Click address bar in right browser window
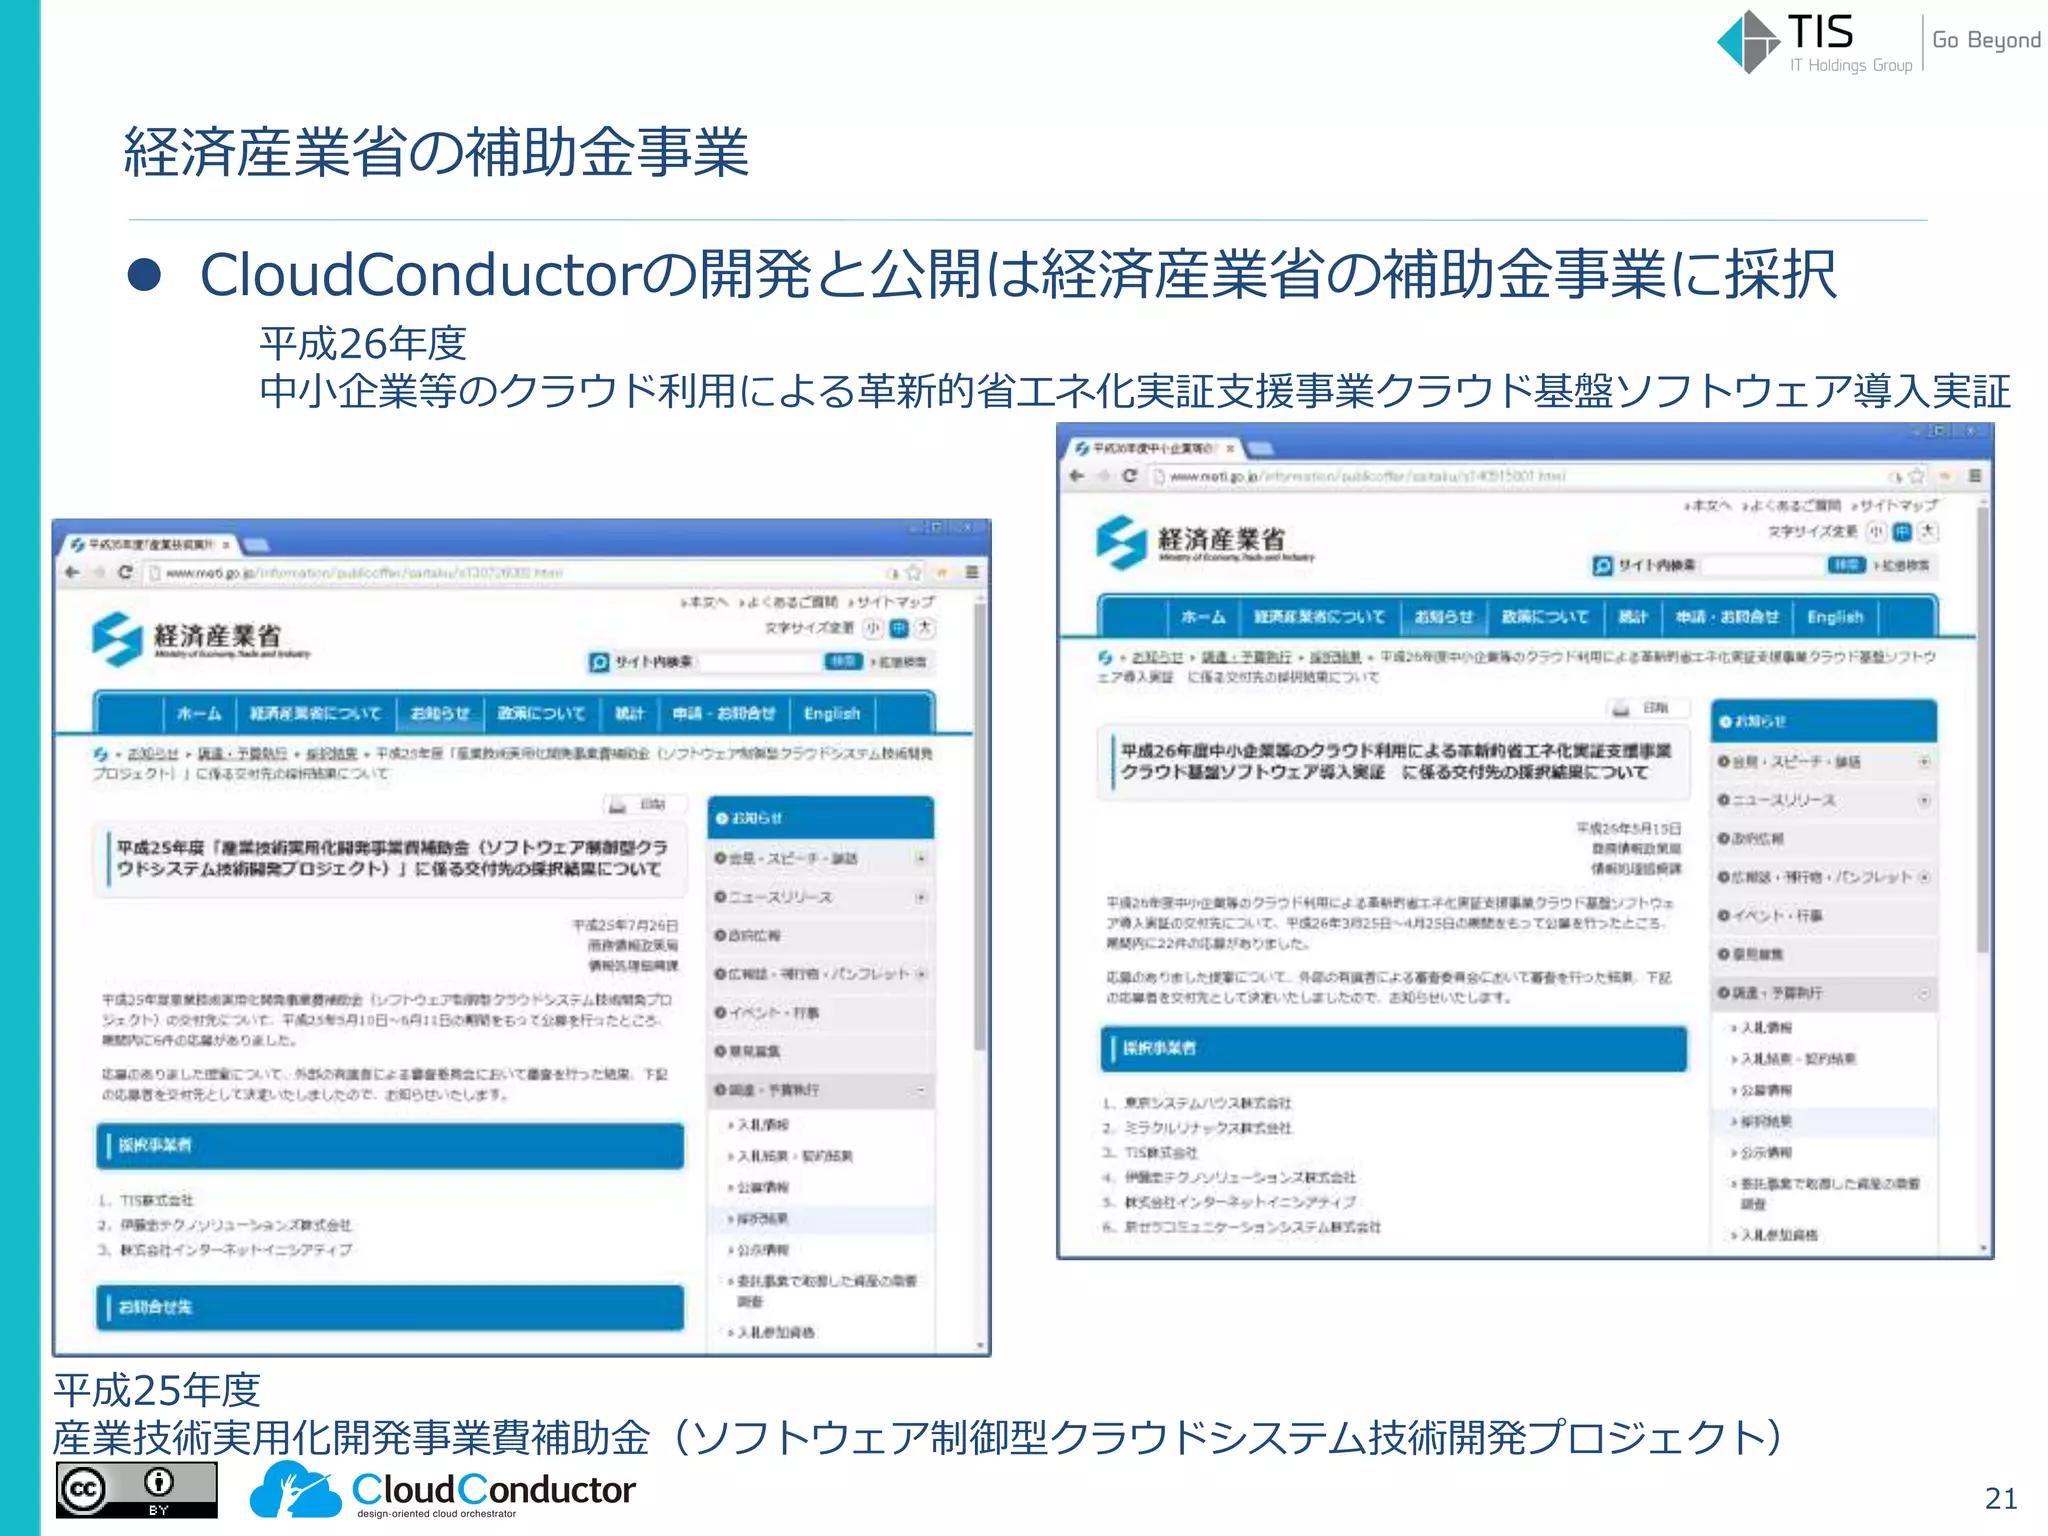Screen dimensions: 2048x1536 tap(1537, 476)
